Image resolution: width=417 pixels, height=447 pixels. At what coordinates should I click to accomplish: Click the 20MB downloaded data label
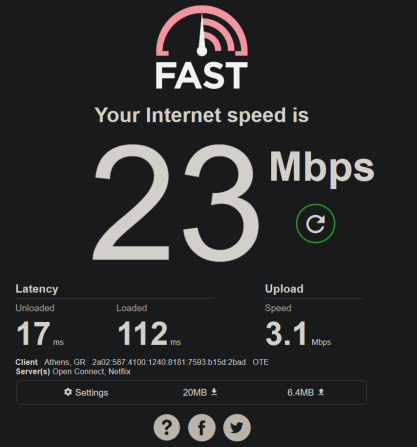pyautogui.click(x=195, y=392)
